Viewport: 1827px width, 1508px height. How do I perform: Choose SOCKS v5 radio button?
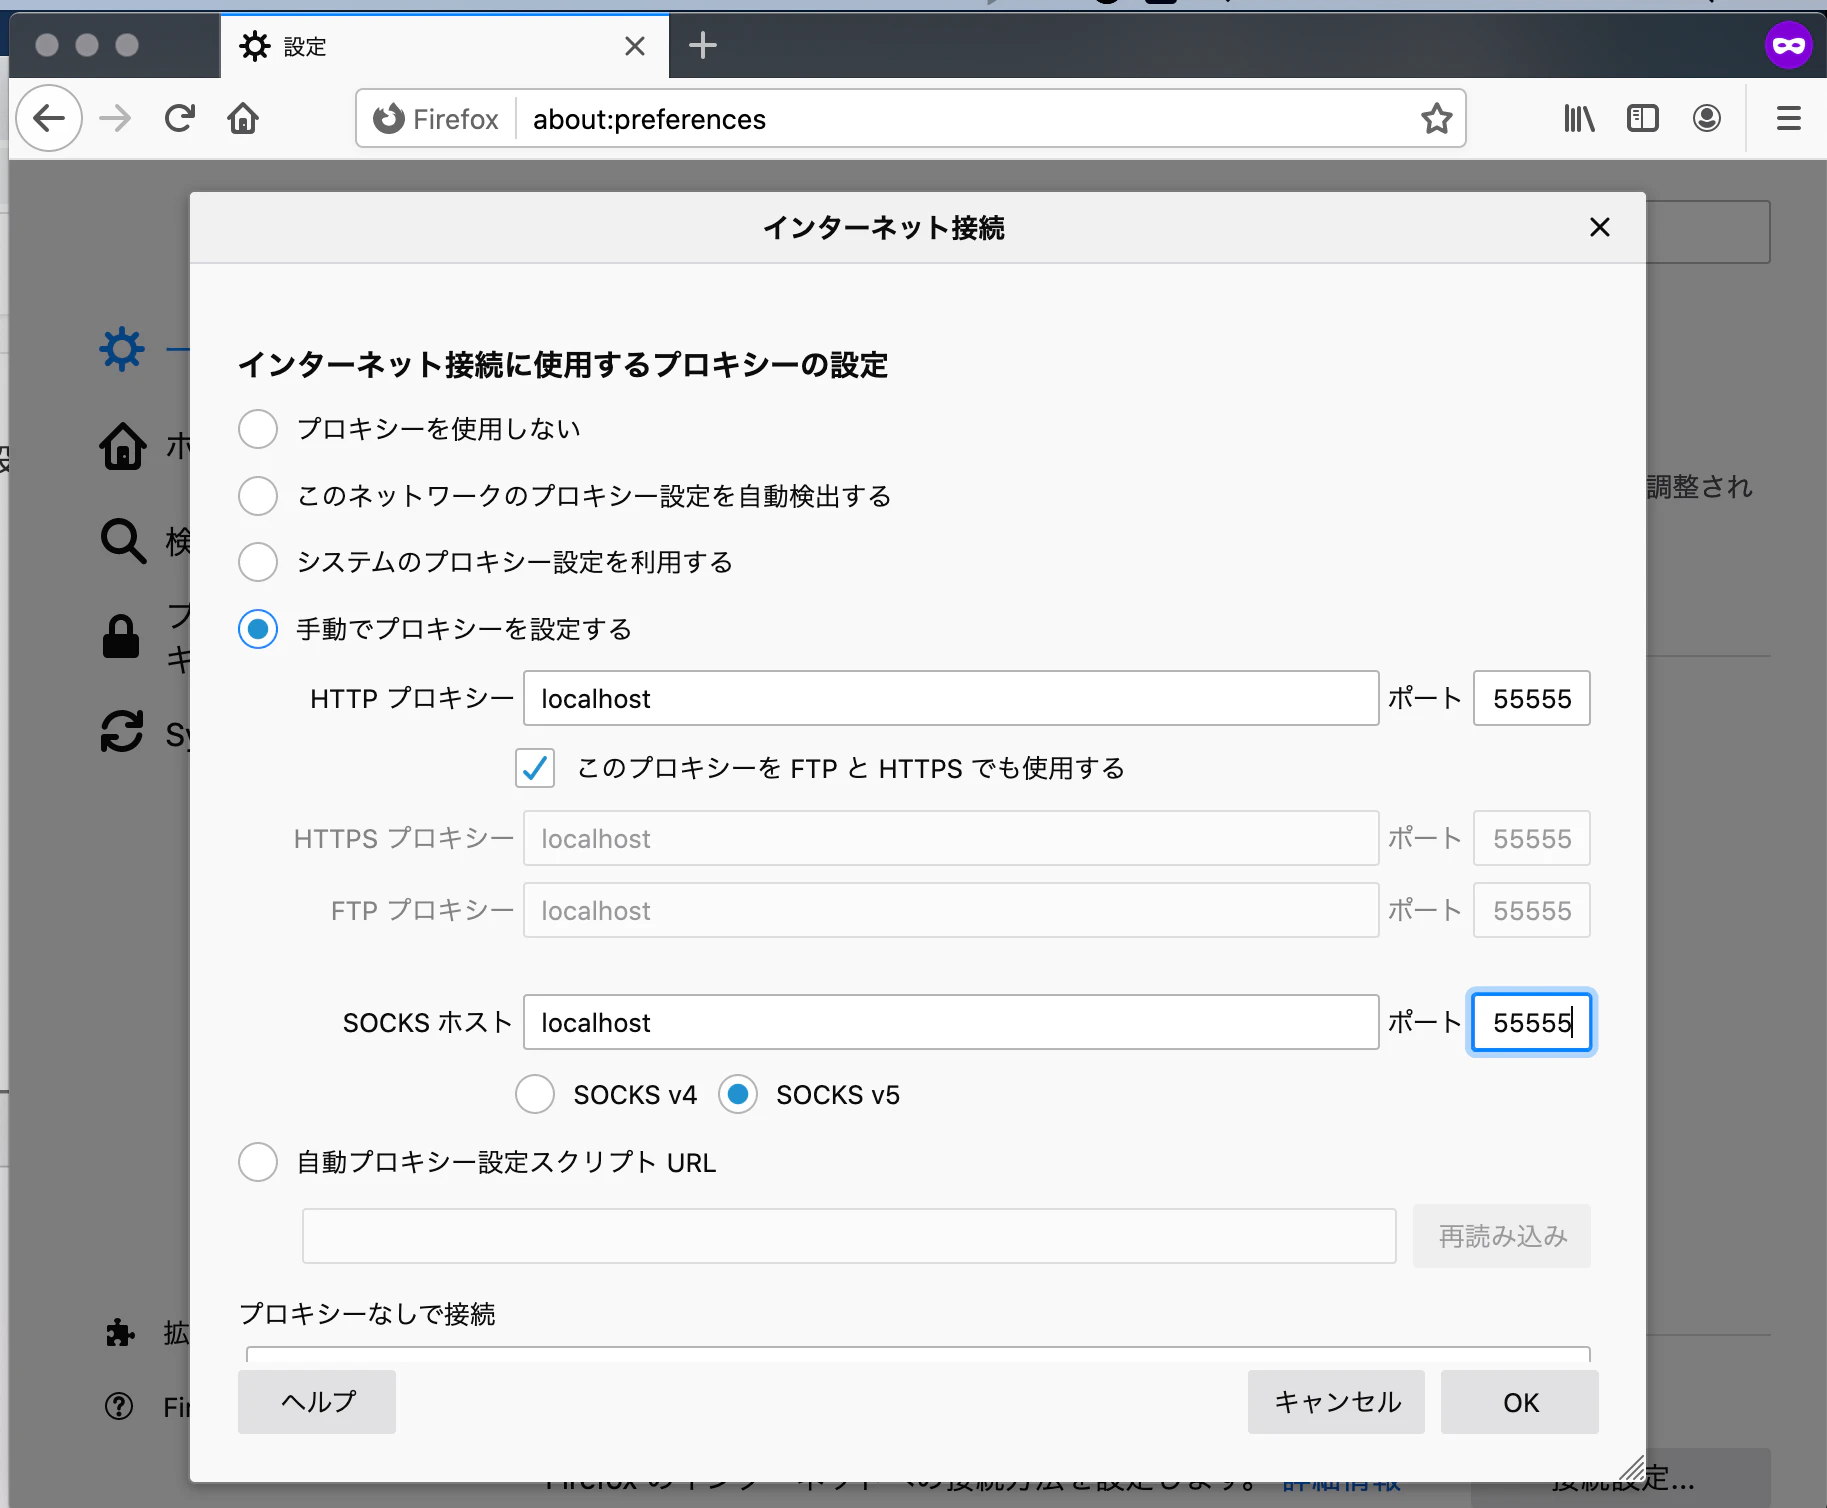click(738, 1094)
